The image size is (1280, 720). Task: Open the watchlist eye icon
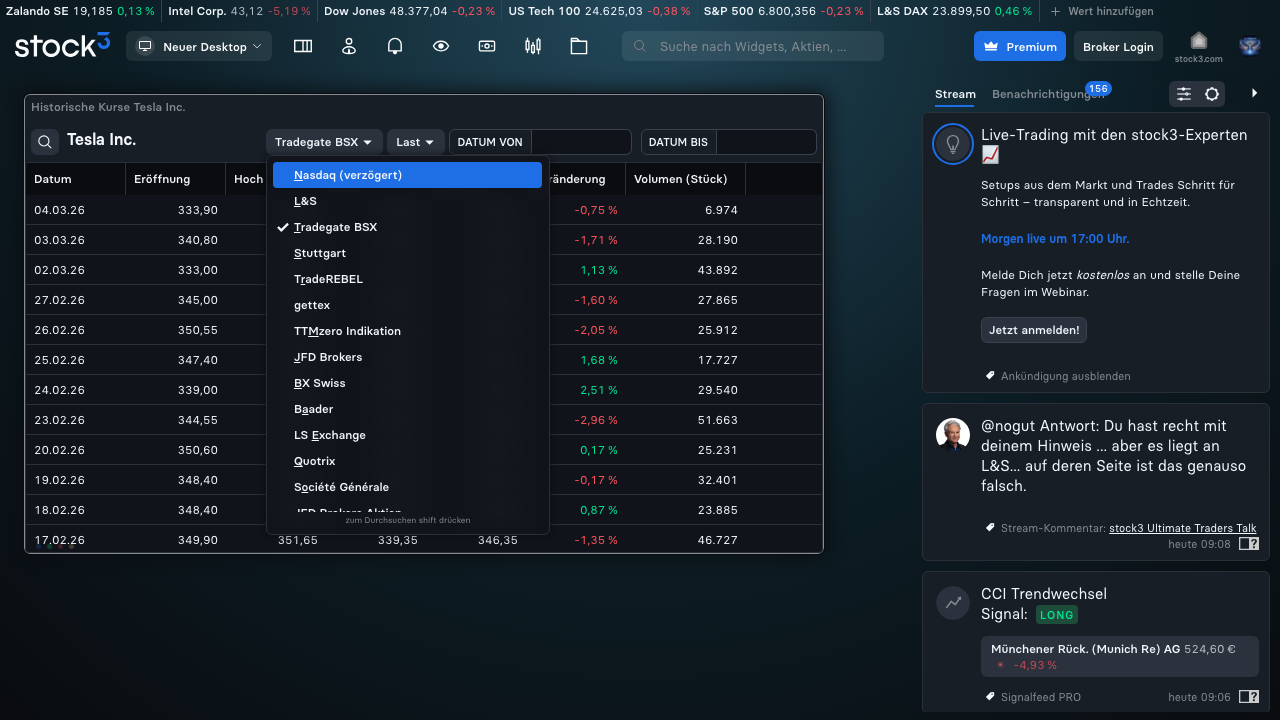[x=440, y=46]
